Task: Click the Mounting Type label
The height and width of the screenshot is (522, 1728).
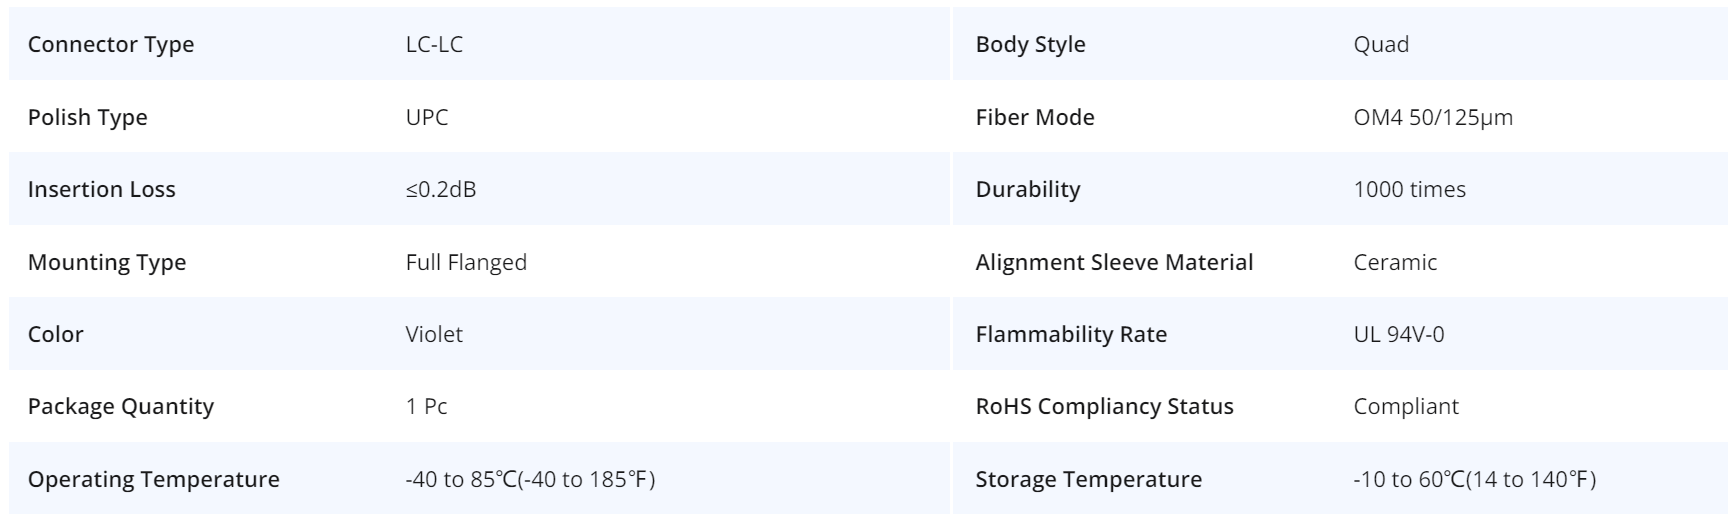Action: click(107, 262)
